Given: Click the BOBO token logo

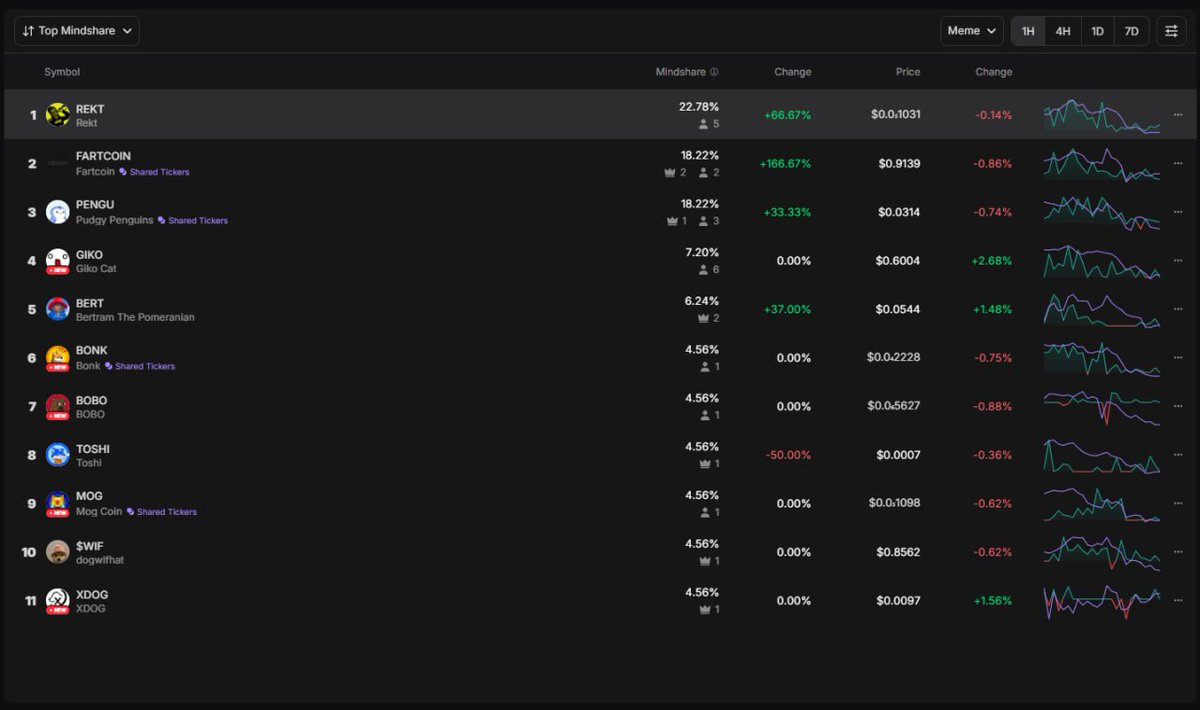Looking at the screenshot, I should [58, 406].
